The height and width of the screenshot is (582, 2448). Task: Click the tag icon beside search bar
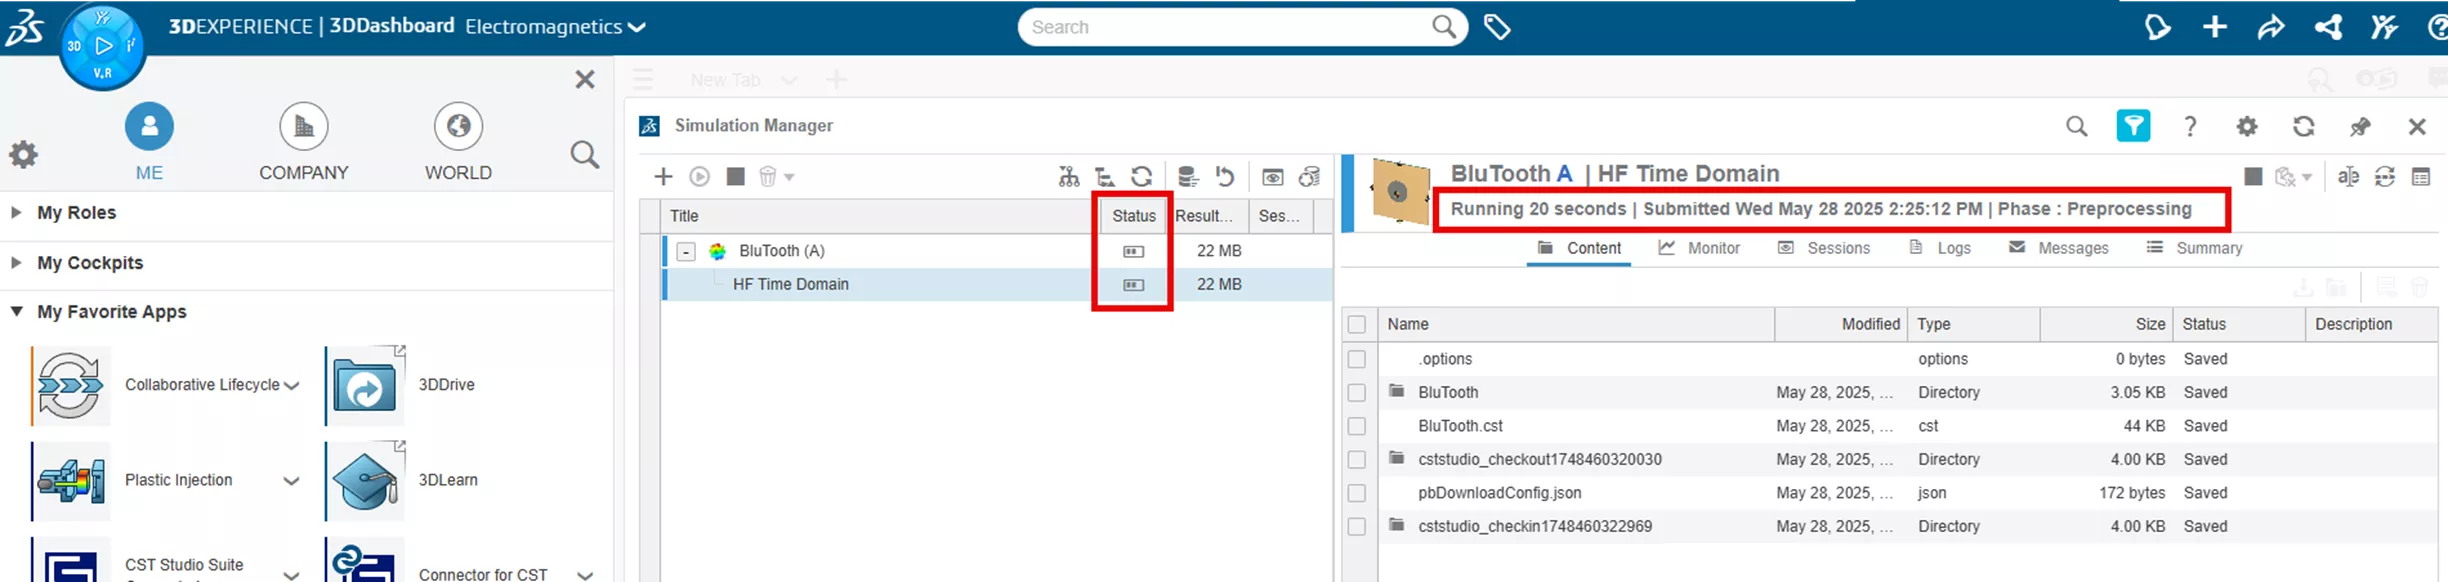(1497, 27)
